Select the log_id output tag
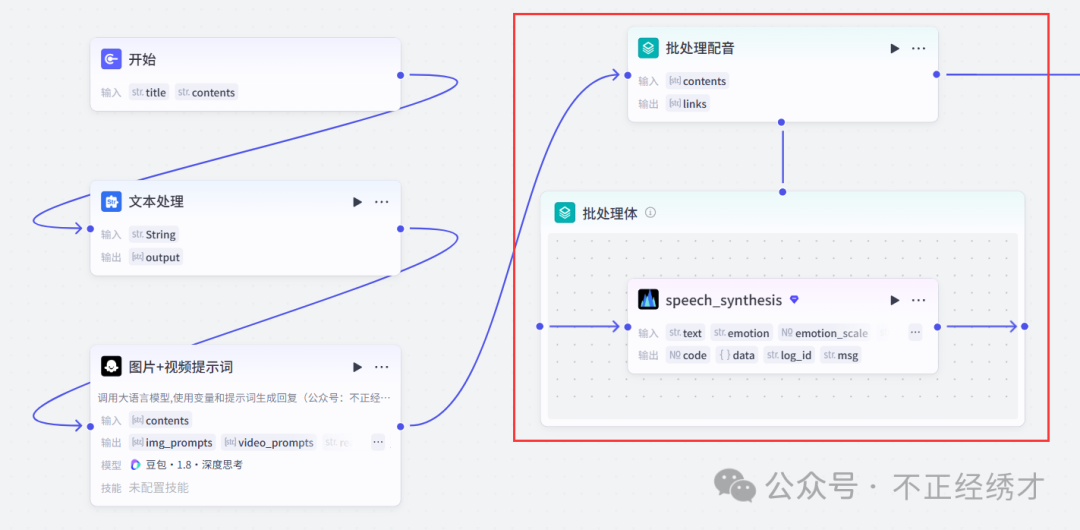1080x530 pixels. 789,356
